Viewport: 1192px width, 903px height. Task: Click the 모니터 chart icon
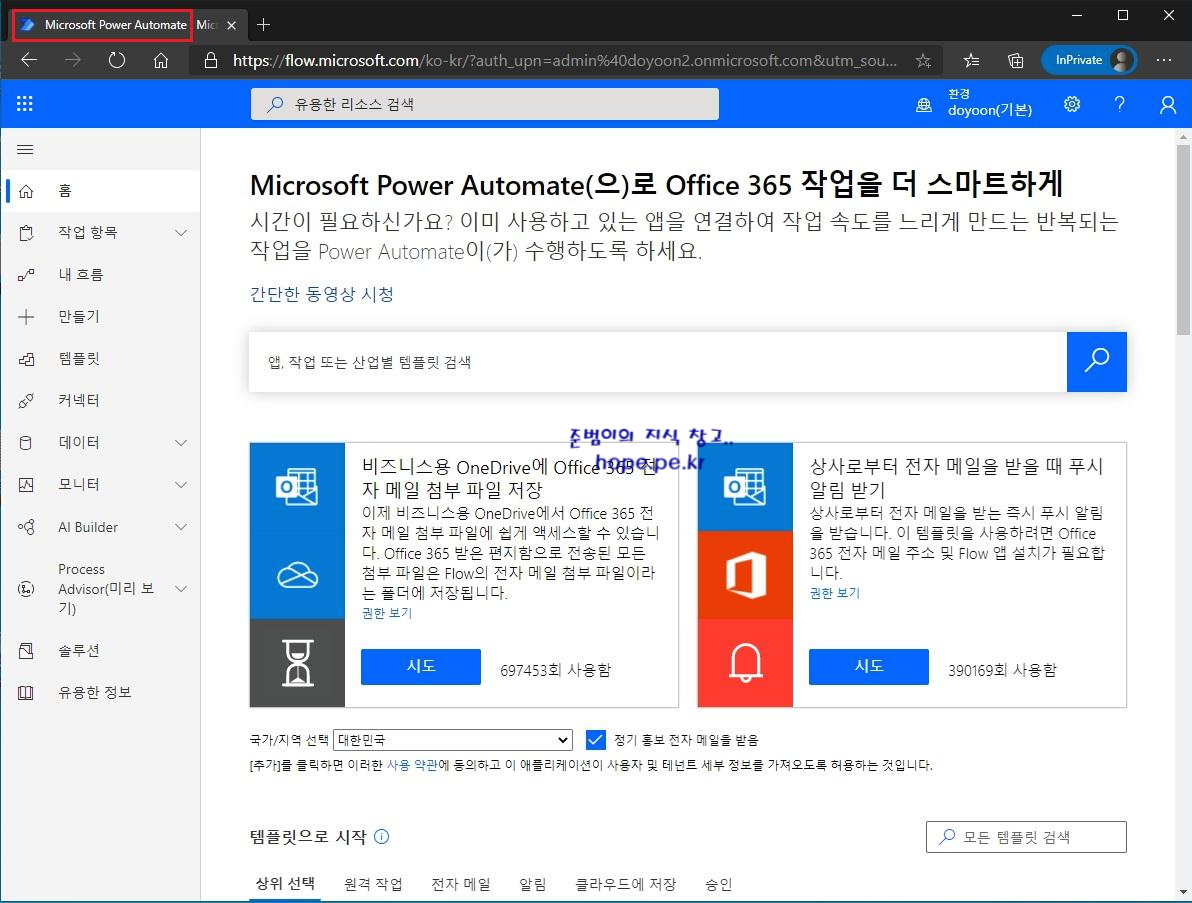click(26, 484)
